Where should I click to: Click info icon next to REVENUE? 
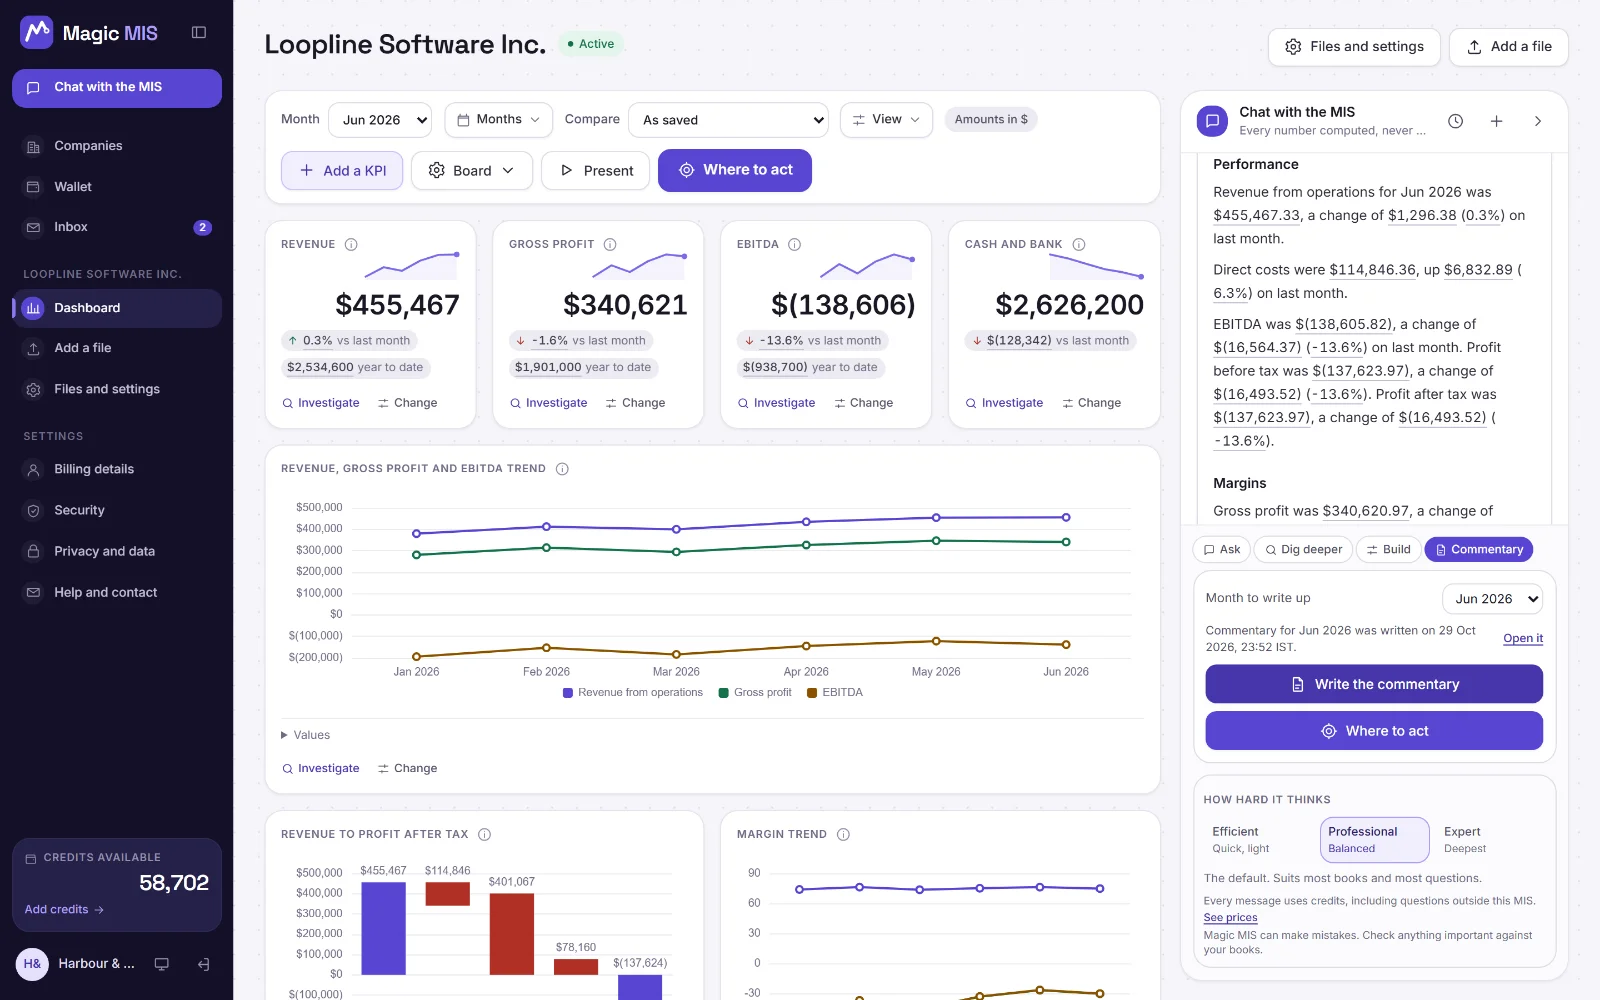pos(351,244)
